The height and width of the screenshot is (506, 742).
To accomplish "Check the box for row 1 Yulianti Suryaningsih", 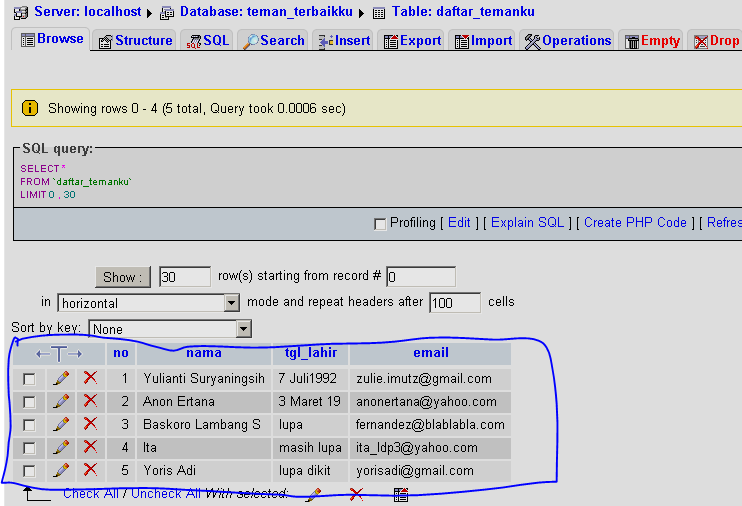I will 29,379.
